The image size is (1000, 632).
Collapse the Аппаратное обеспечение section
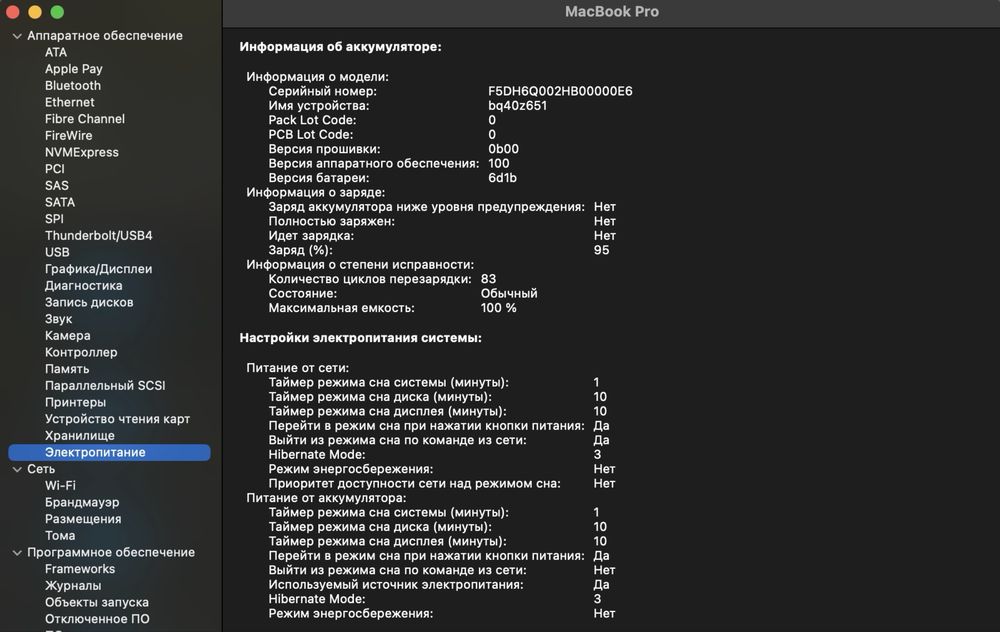pos(17,36)
